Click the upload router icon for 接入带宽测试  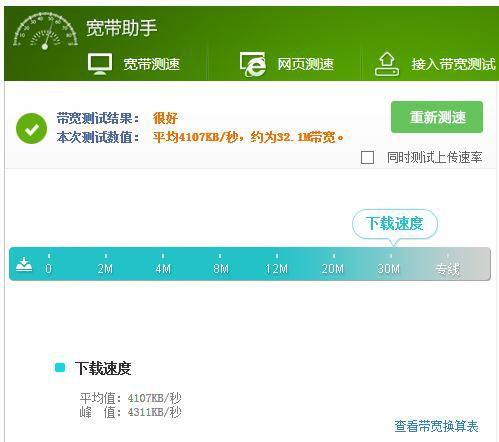[x=386, y=64]
